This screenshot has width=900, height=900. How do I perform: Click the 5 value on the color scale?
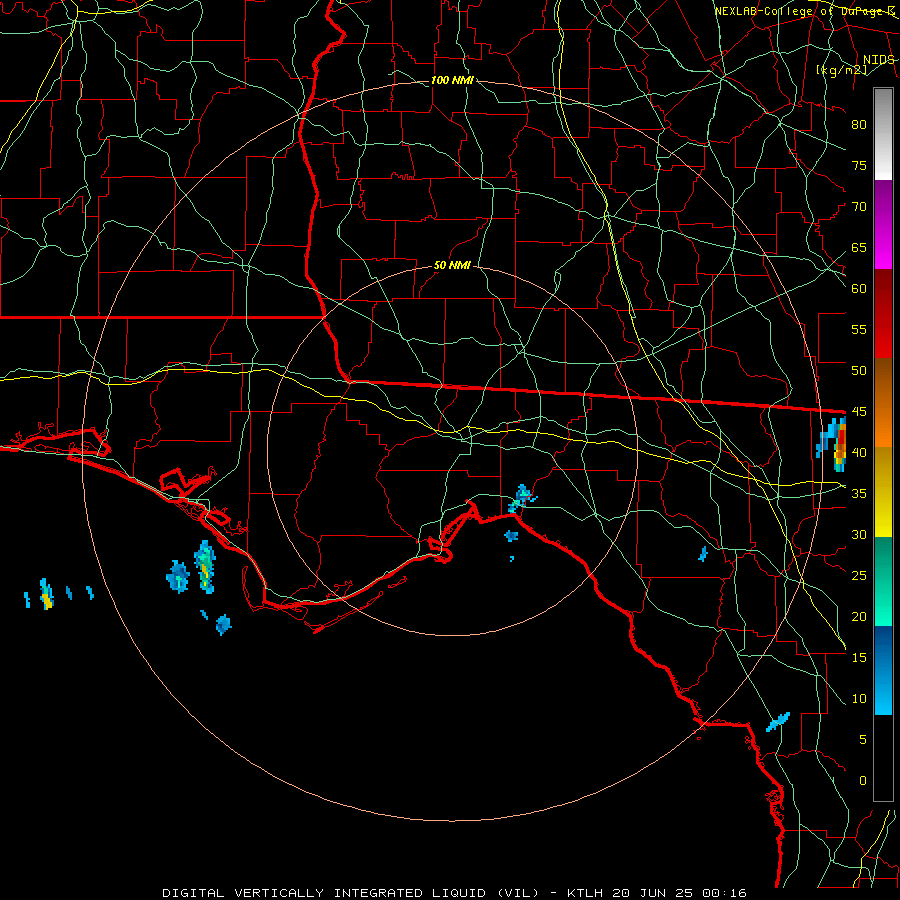tap(863, 740)
